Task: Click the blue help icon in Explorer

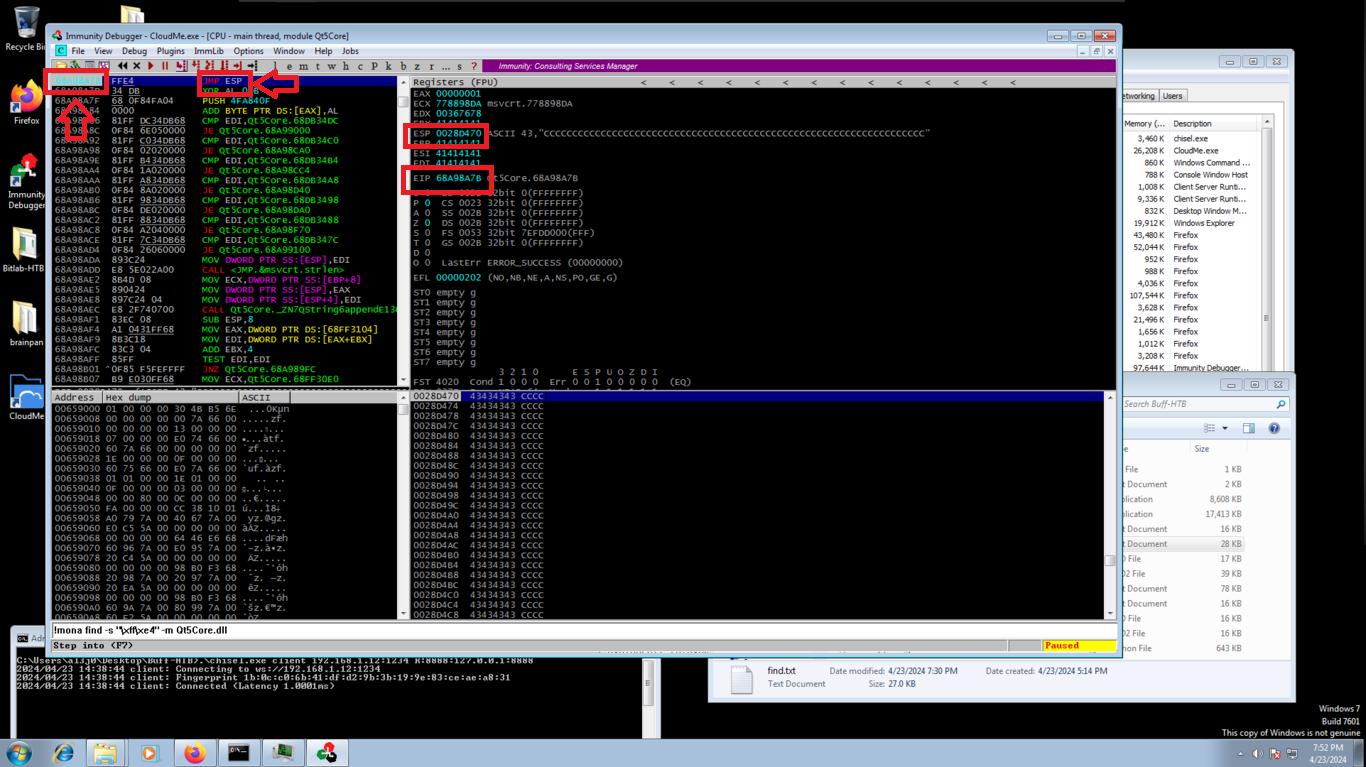Action: click(x=1274, y=428)
